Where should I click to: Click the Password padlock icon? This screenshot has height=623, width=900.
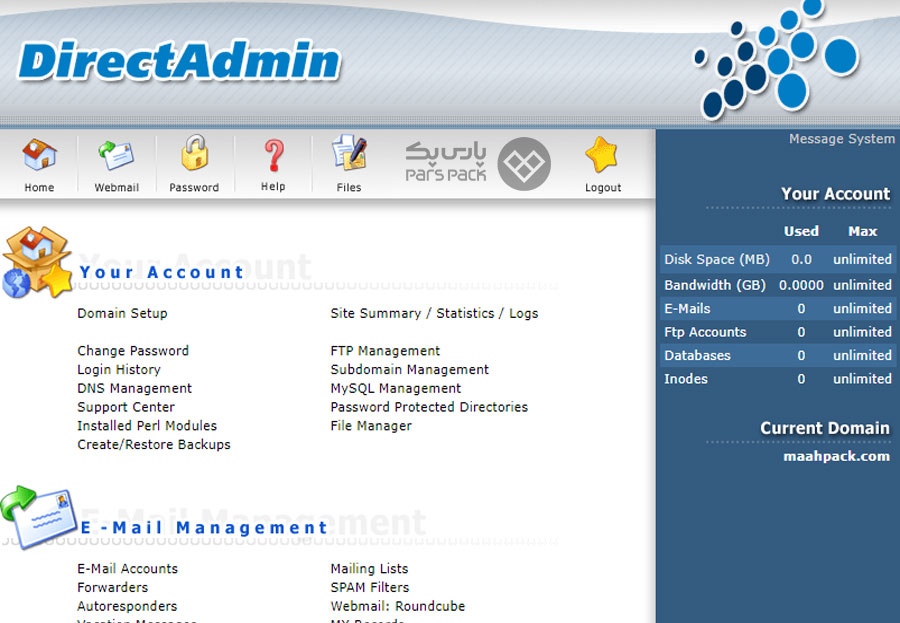194,153
